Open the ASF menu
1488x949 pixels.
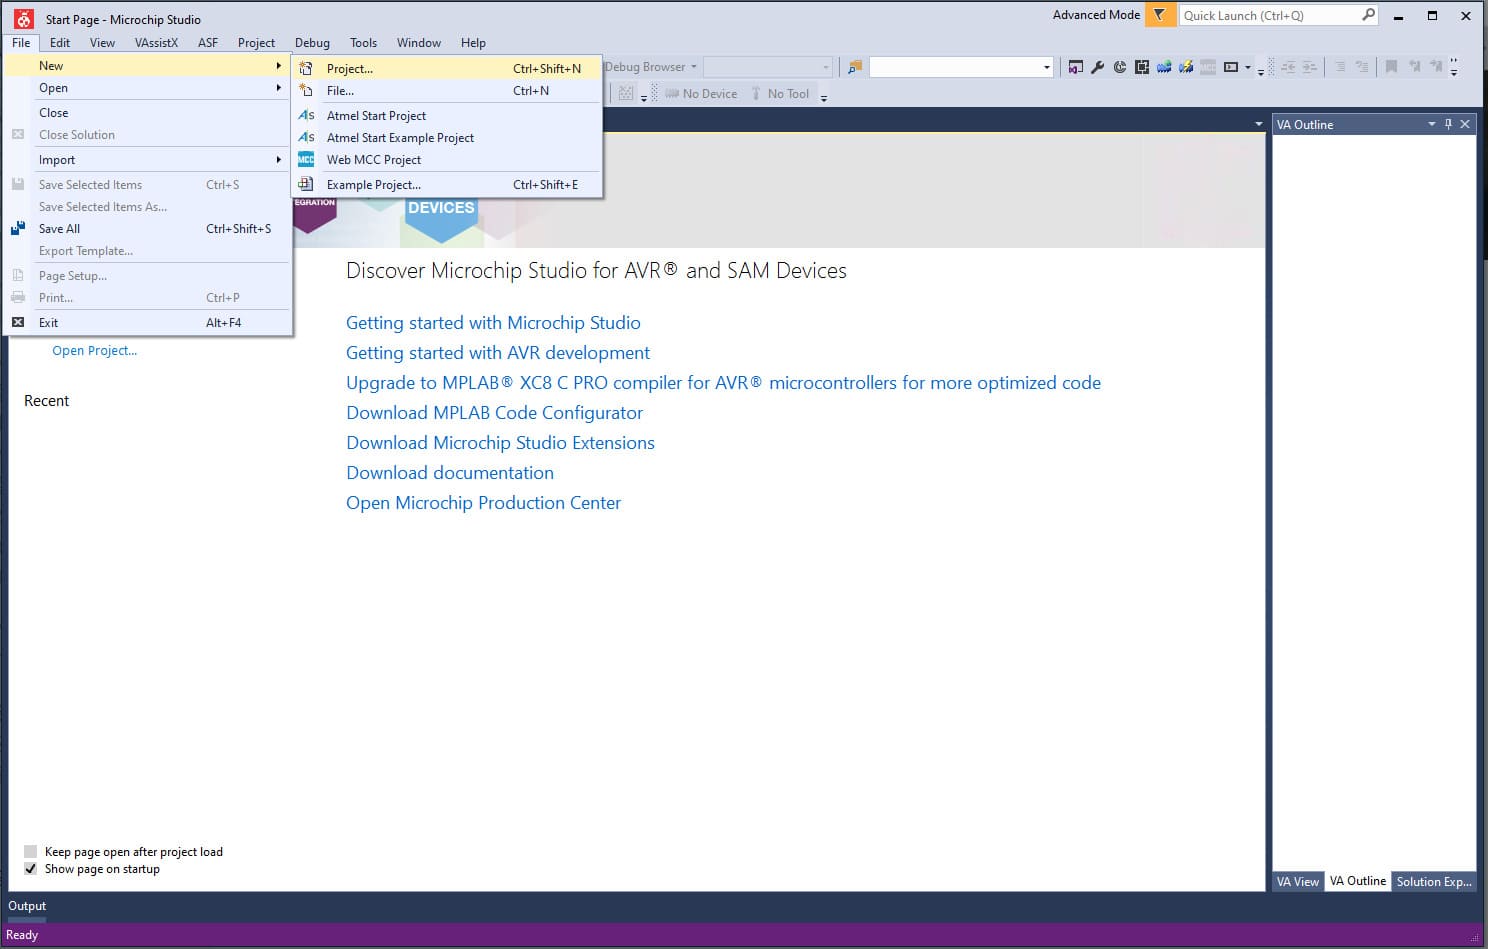pyautogui.click(x=208, y=43)
